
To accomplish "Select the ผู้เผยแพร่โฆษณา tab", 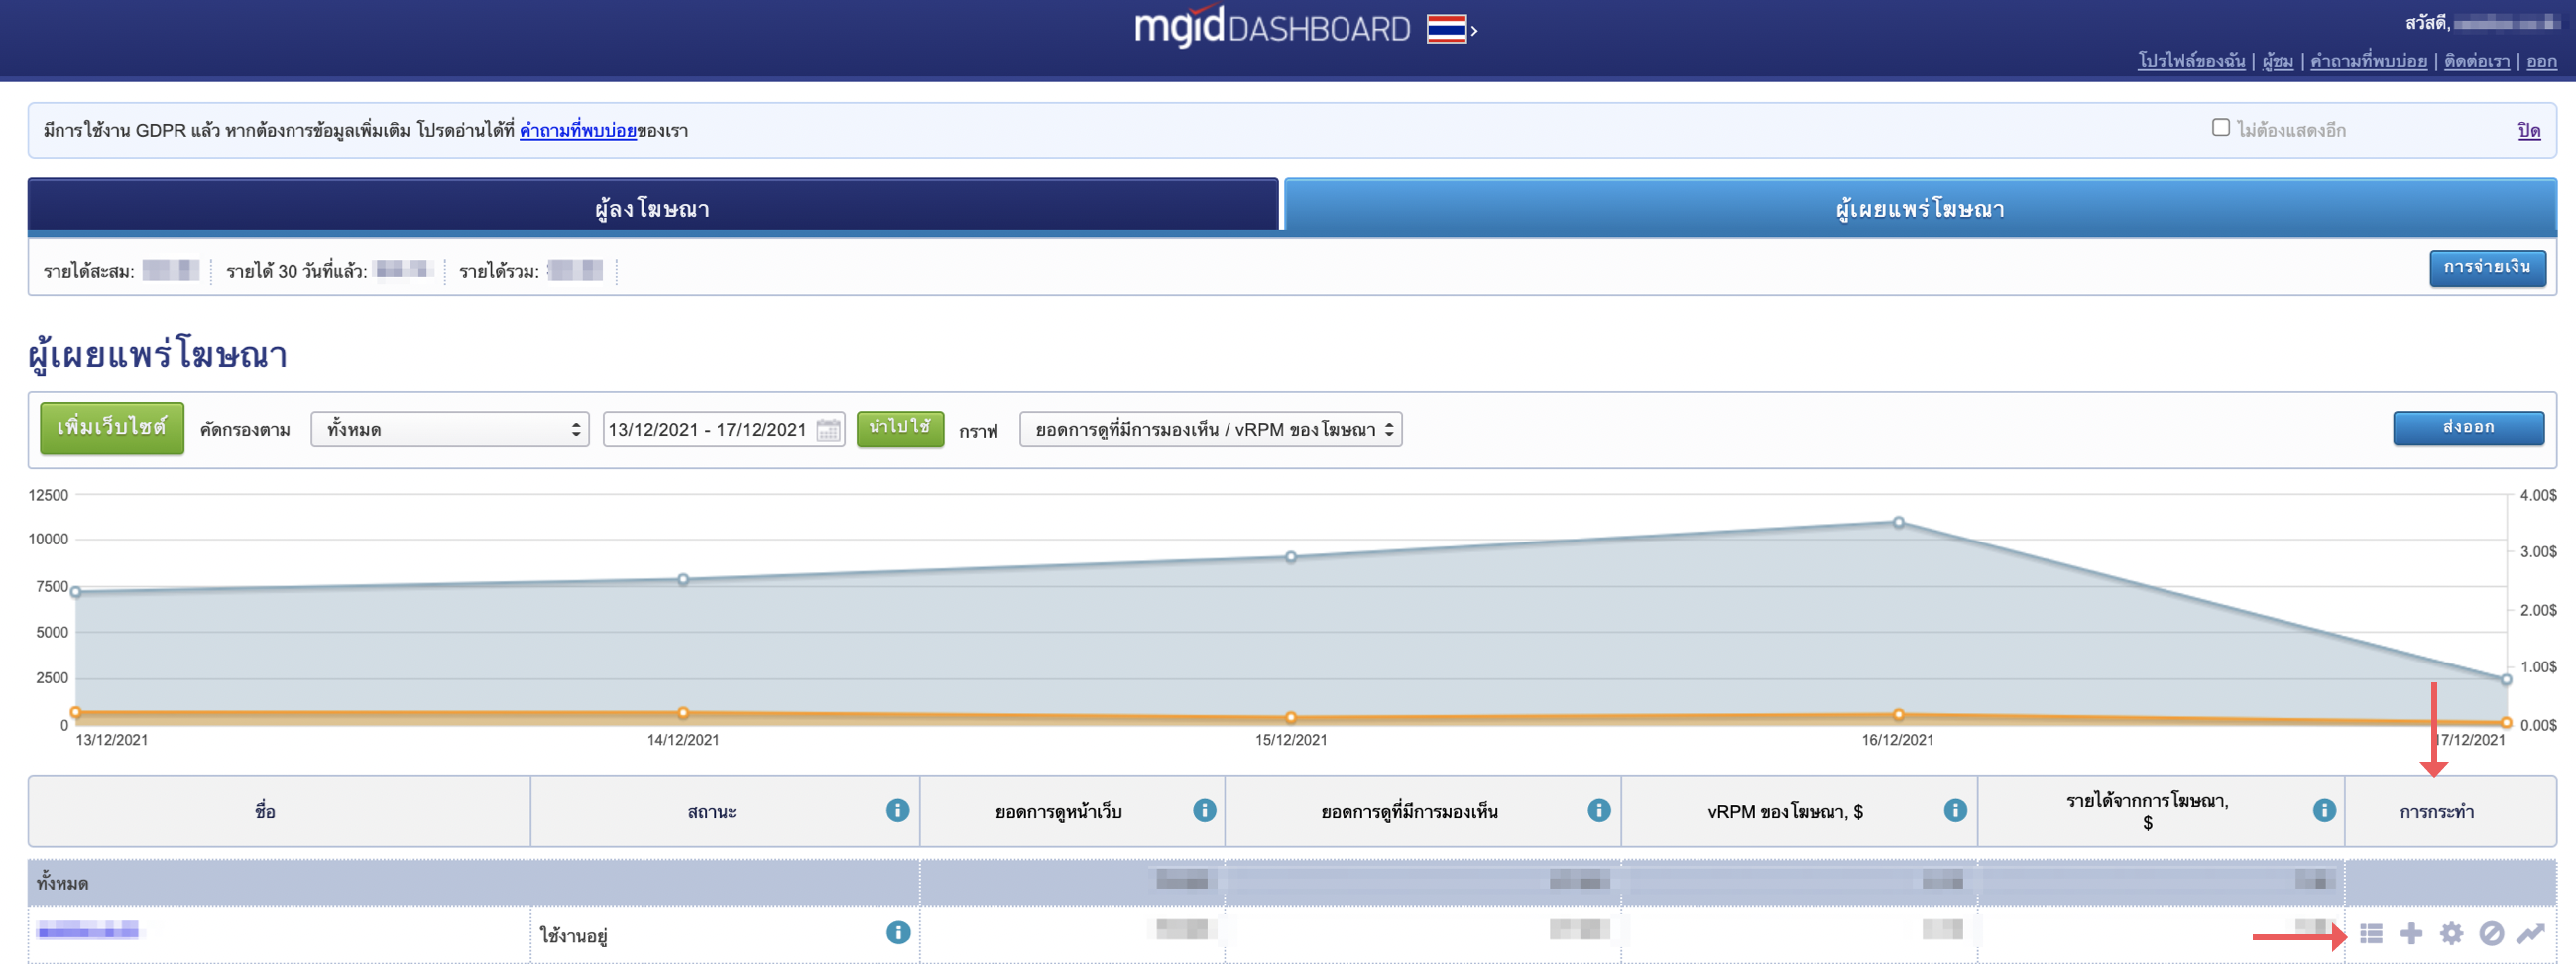I will pos(1919,208).
